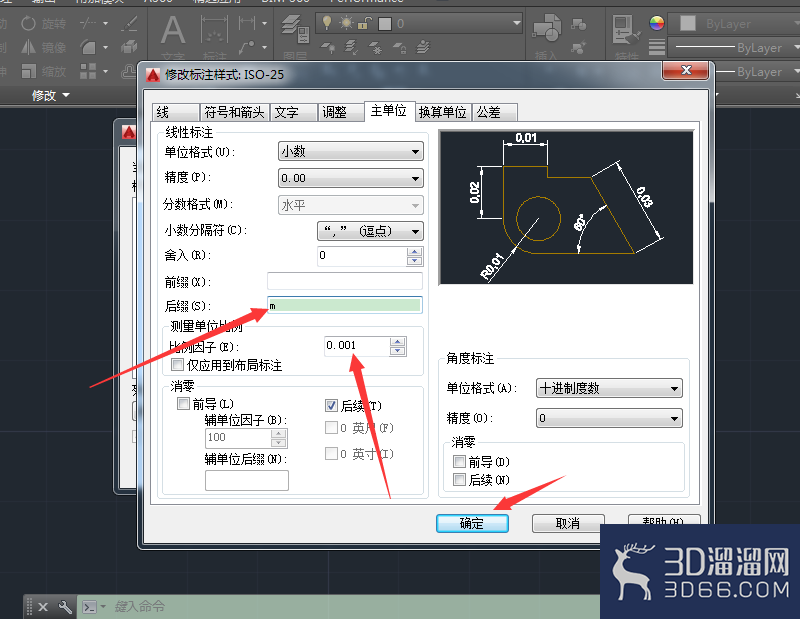The width and height of the screenshot is (800, 619).
Task: Expand the layer name dropdown showing 0
Action: pos(516,23)
